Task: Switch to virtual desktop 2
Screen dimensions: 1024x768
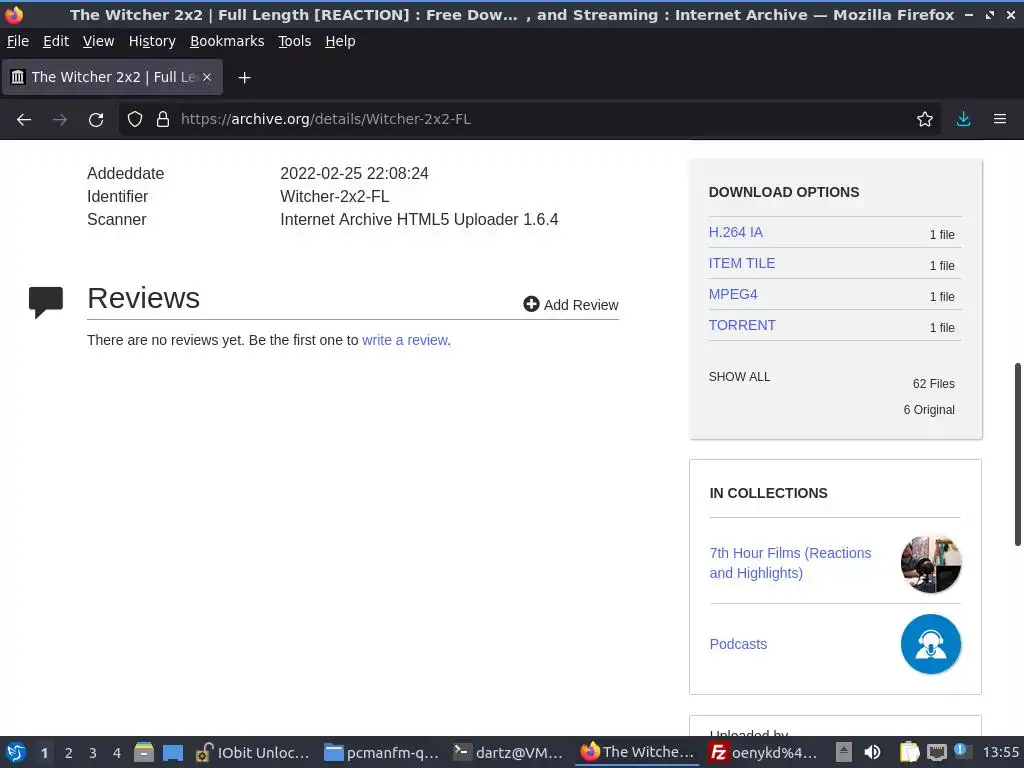Action: pyautogui.click(x=69, y=753)
